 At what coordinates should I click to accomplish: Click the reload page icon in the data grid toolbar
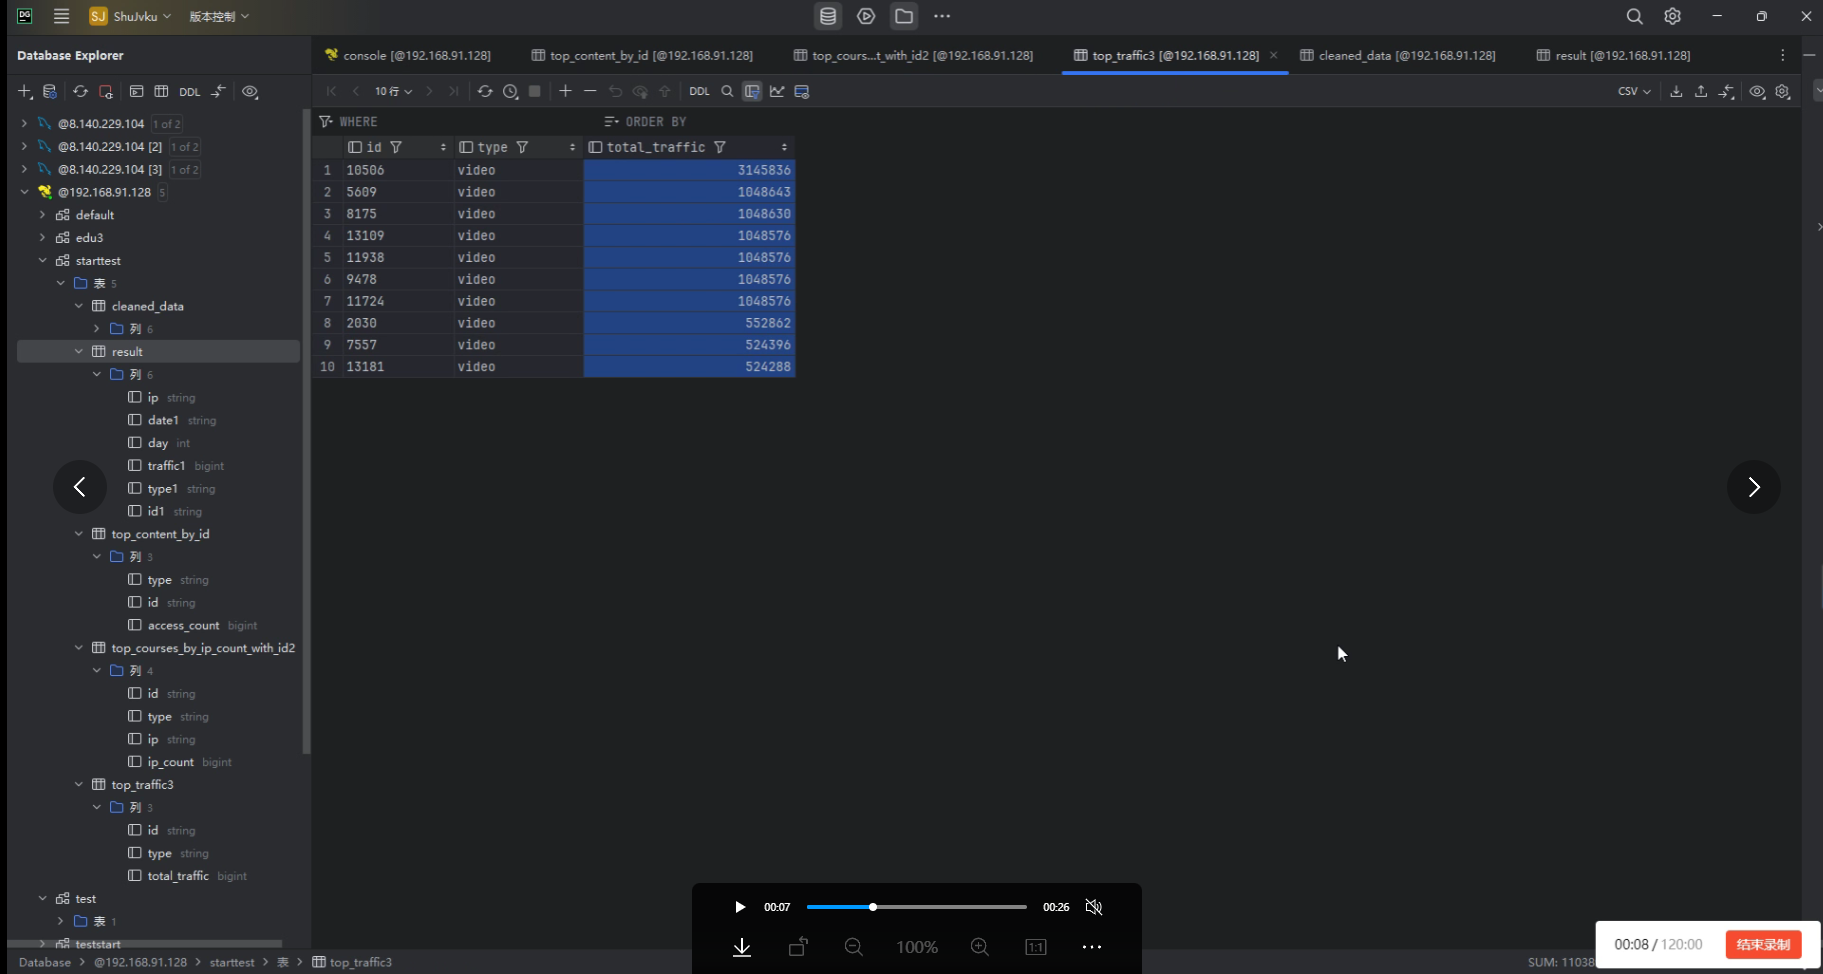(485, 91)
